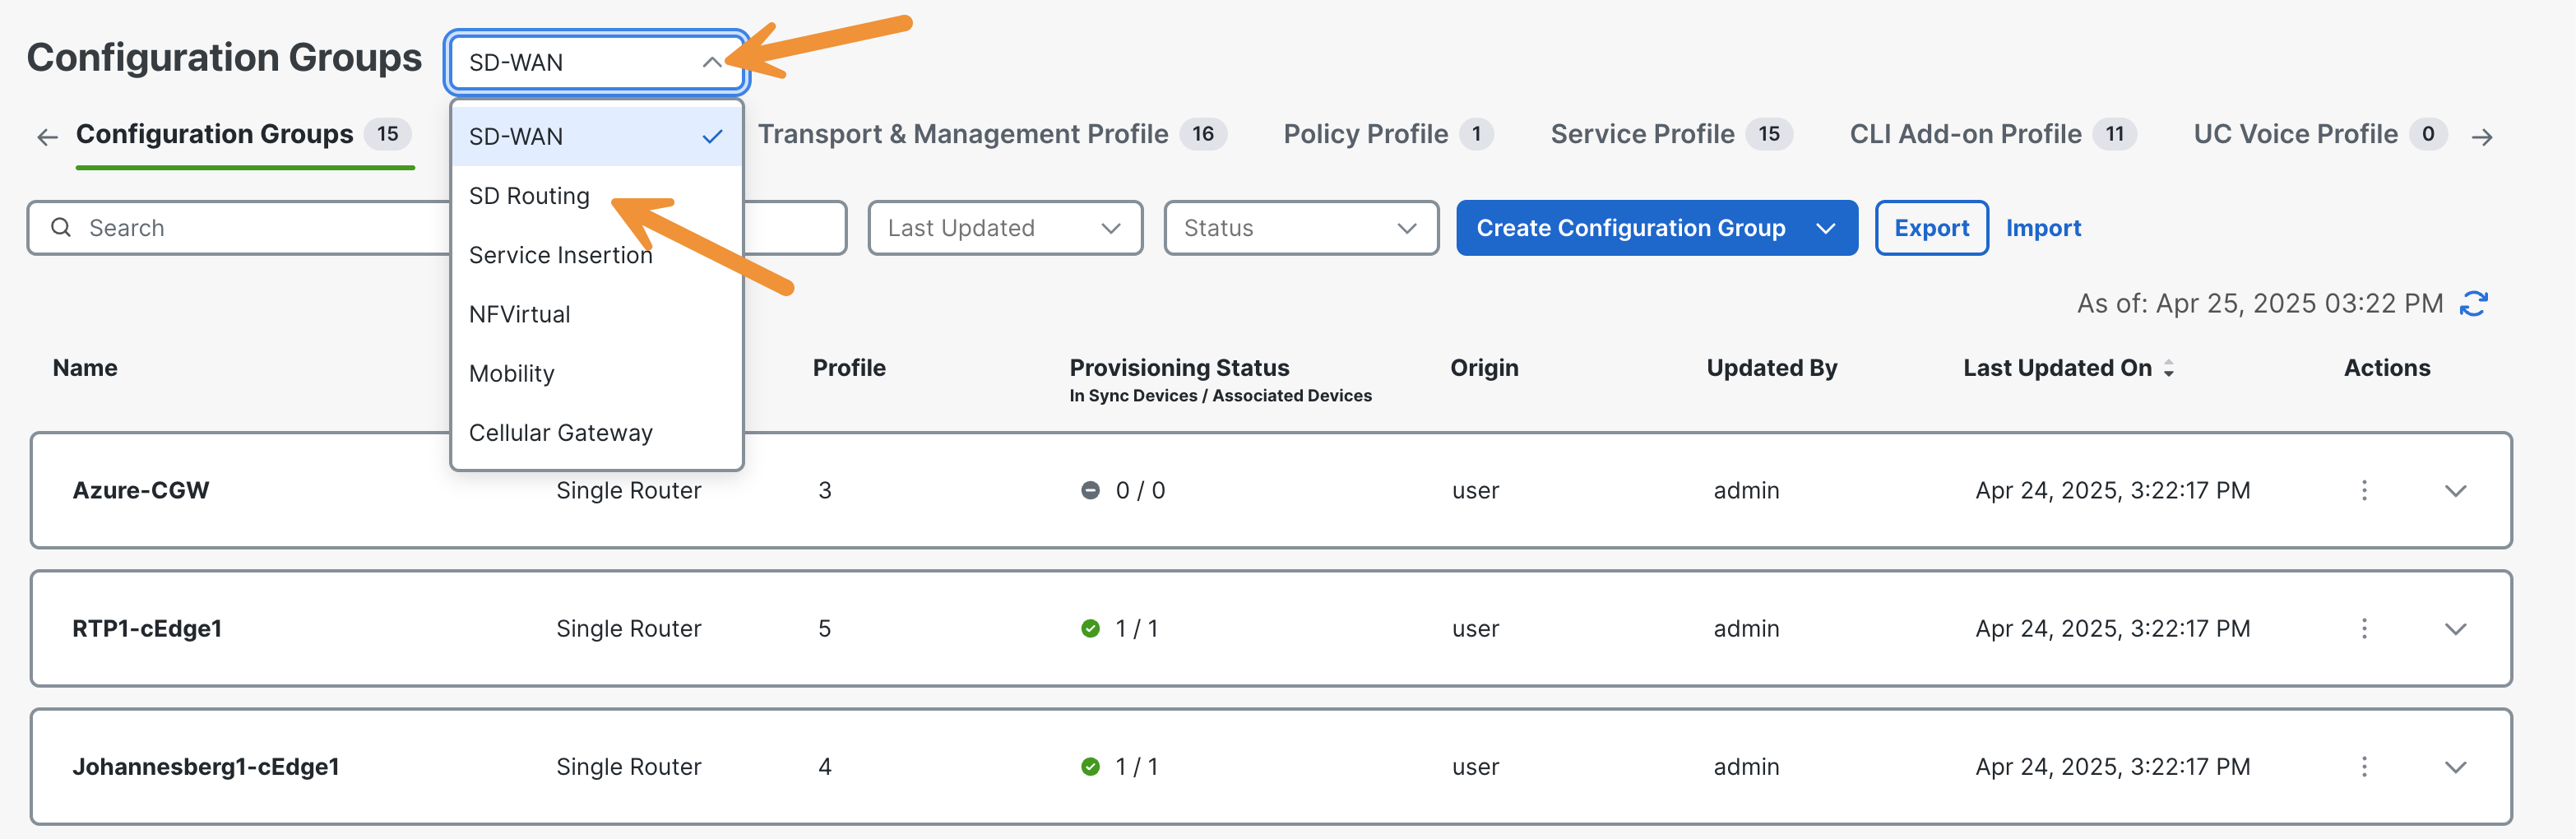Select Service Insertion option
This screenshot has width=2576, height=839.
click(x=597, y=255)
